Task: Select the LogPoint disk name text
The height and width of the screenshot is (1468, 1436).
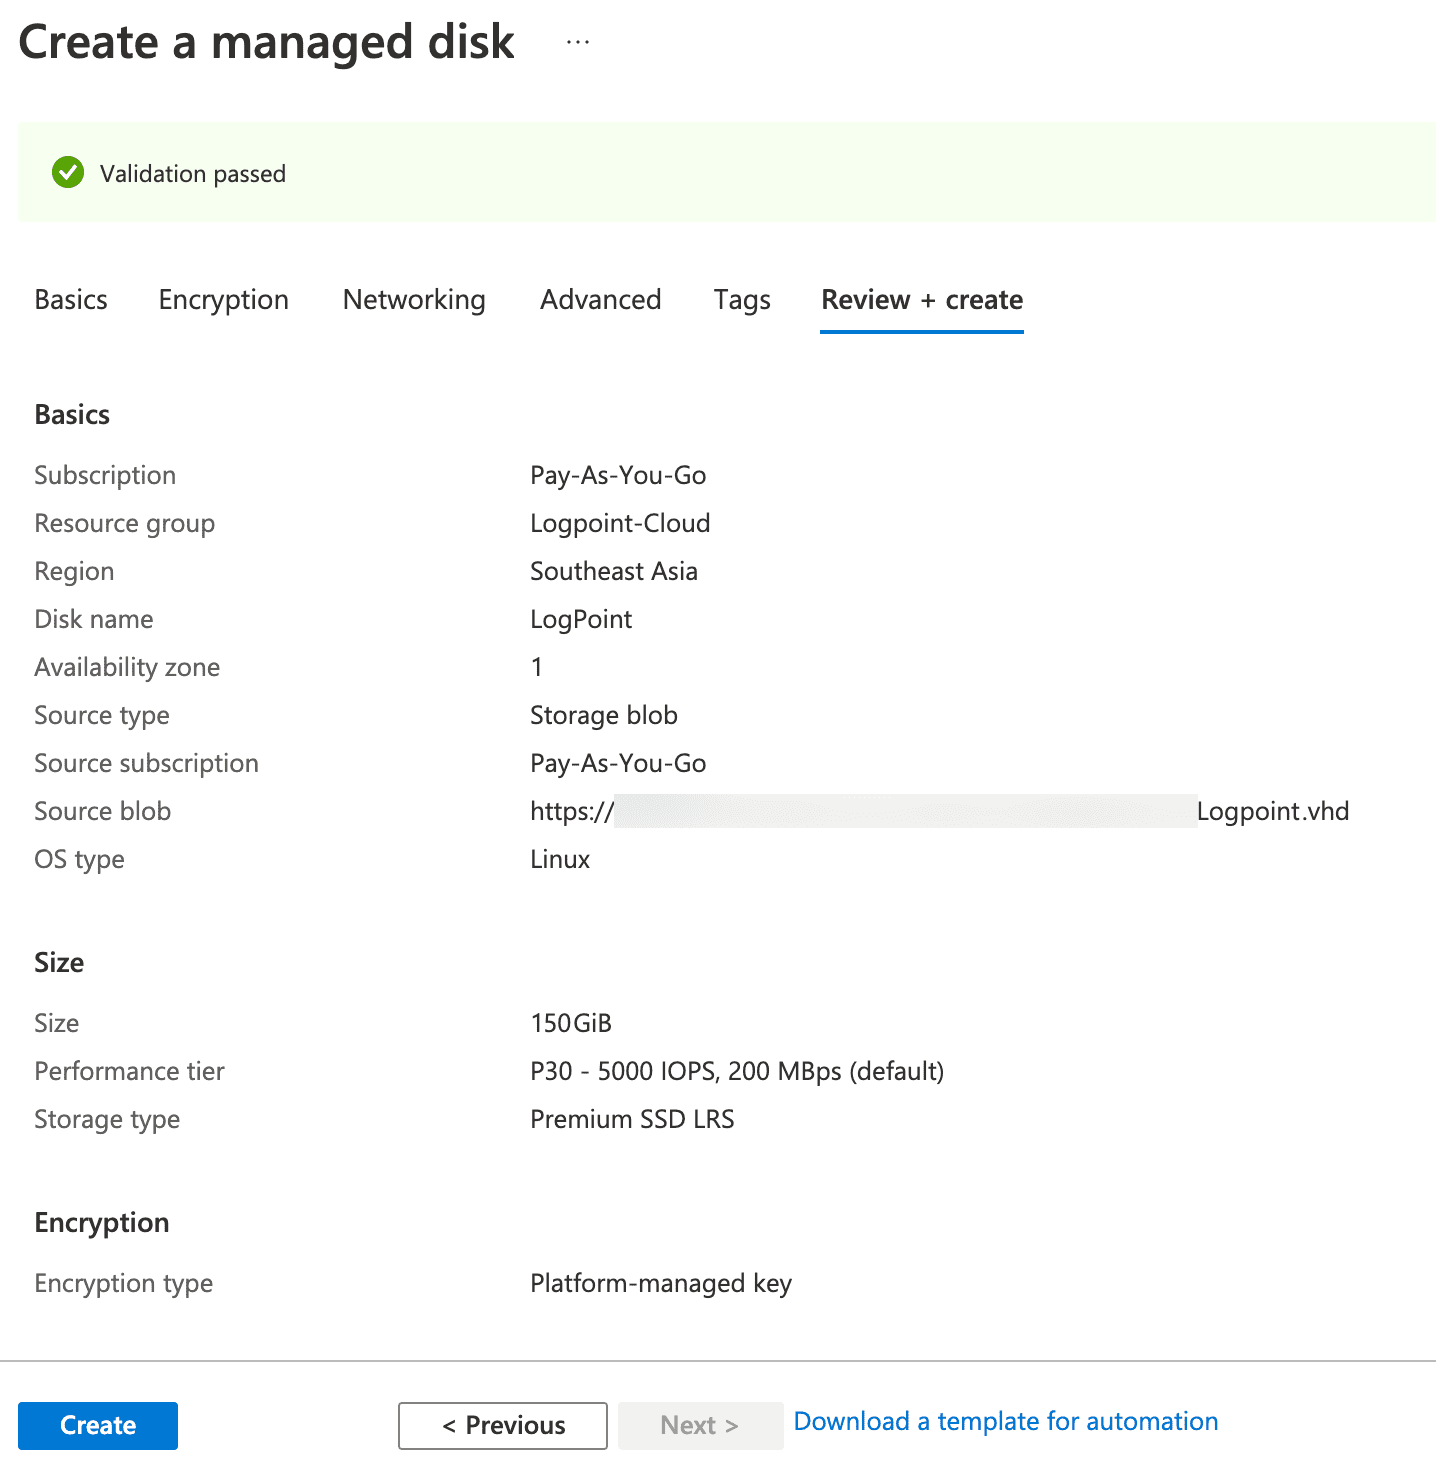Action: point(581,619)
